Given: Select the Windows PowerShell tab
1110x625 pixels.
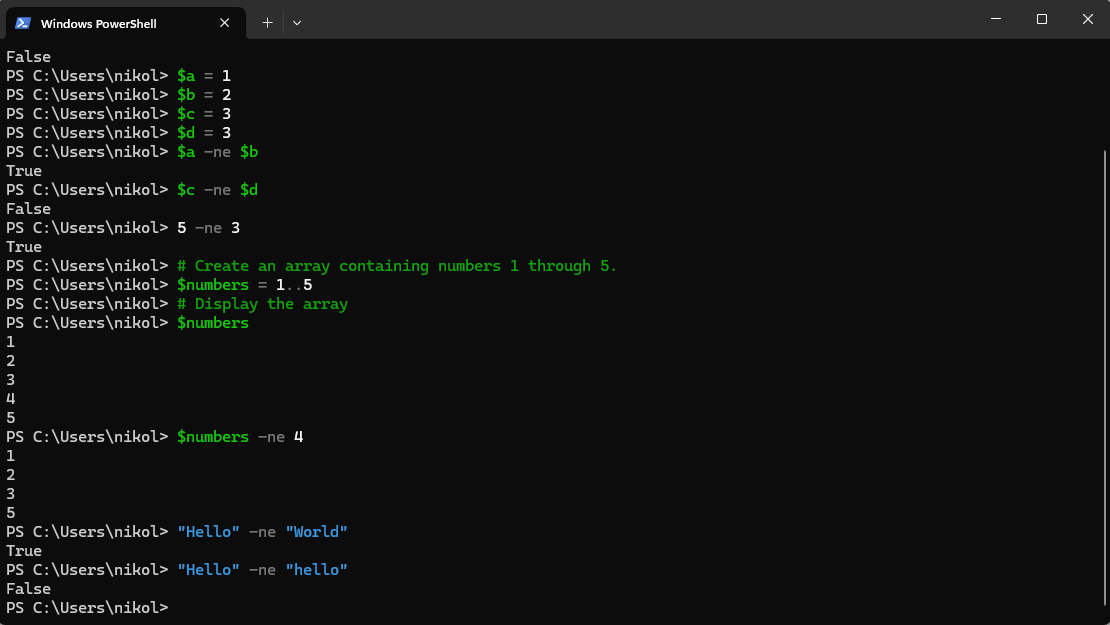Looking at the screenshot, I should click(126, 23).
